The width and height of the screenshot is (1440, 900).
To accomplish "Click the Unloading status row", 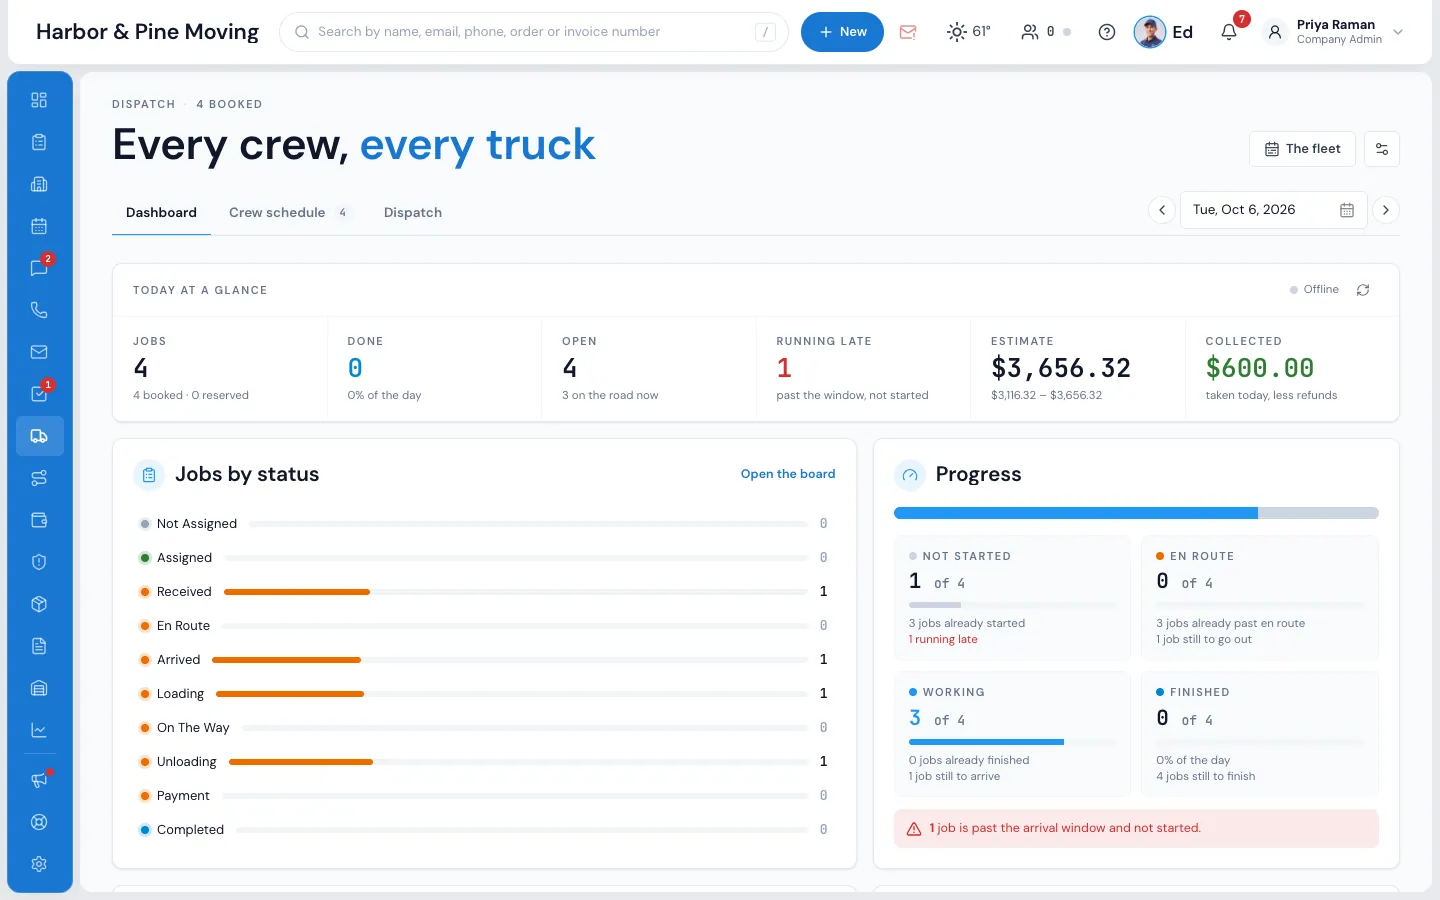I will (x=484, y=762).
